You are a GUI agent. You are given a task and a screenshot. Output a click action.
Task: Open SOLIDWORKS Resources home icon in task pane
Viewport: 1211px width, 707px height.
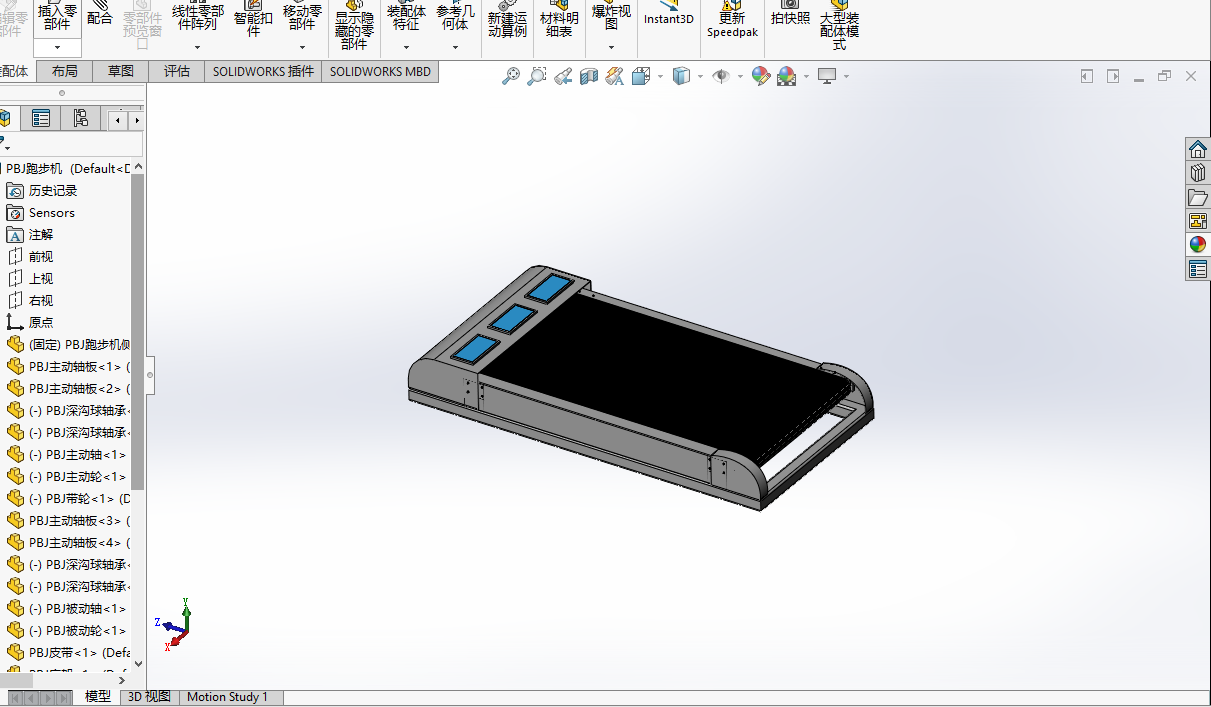1197,149
